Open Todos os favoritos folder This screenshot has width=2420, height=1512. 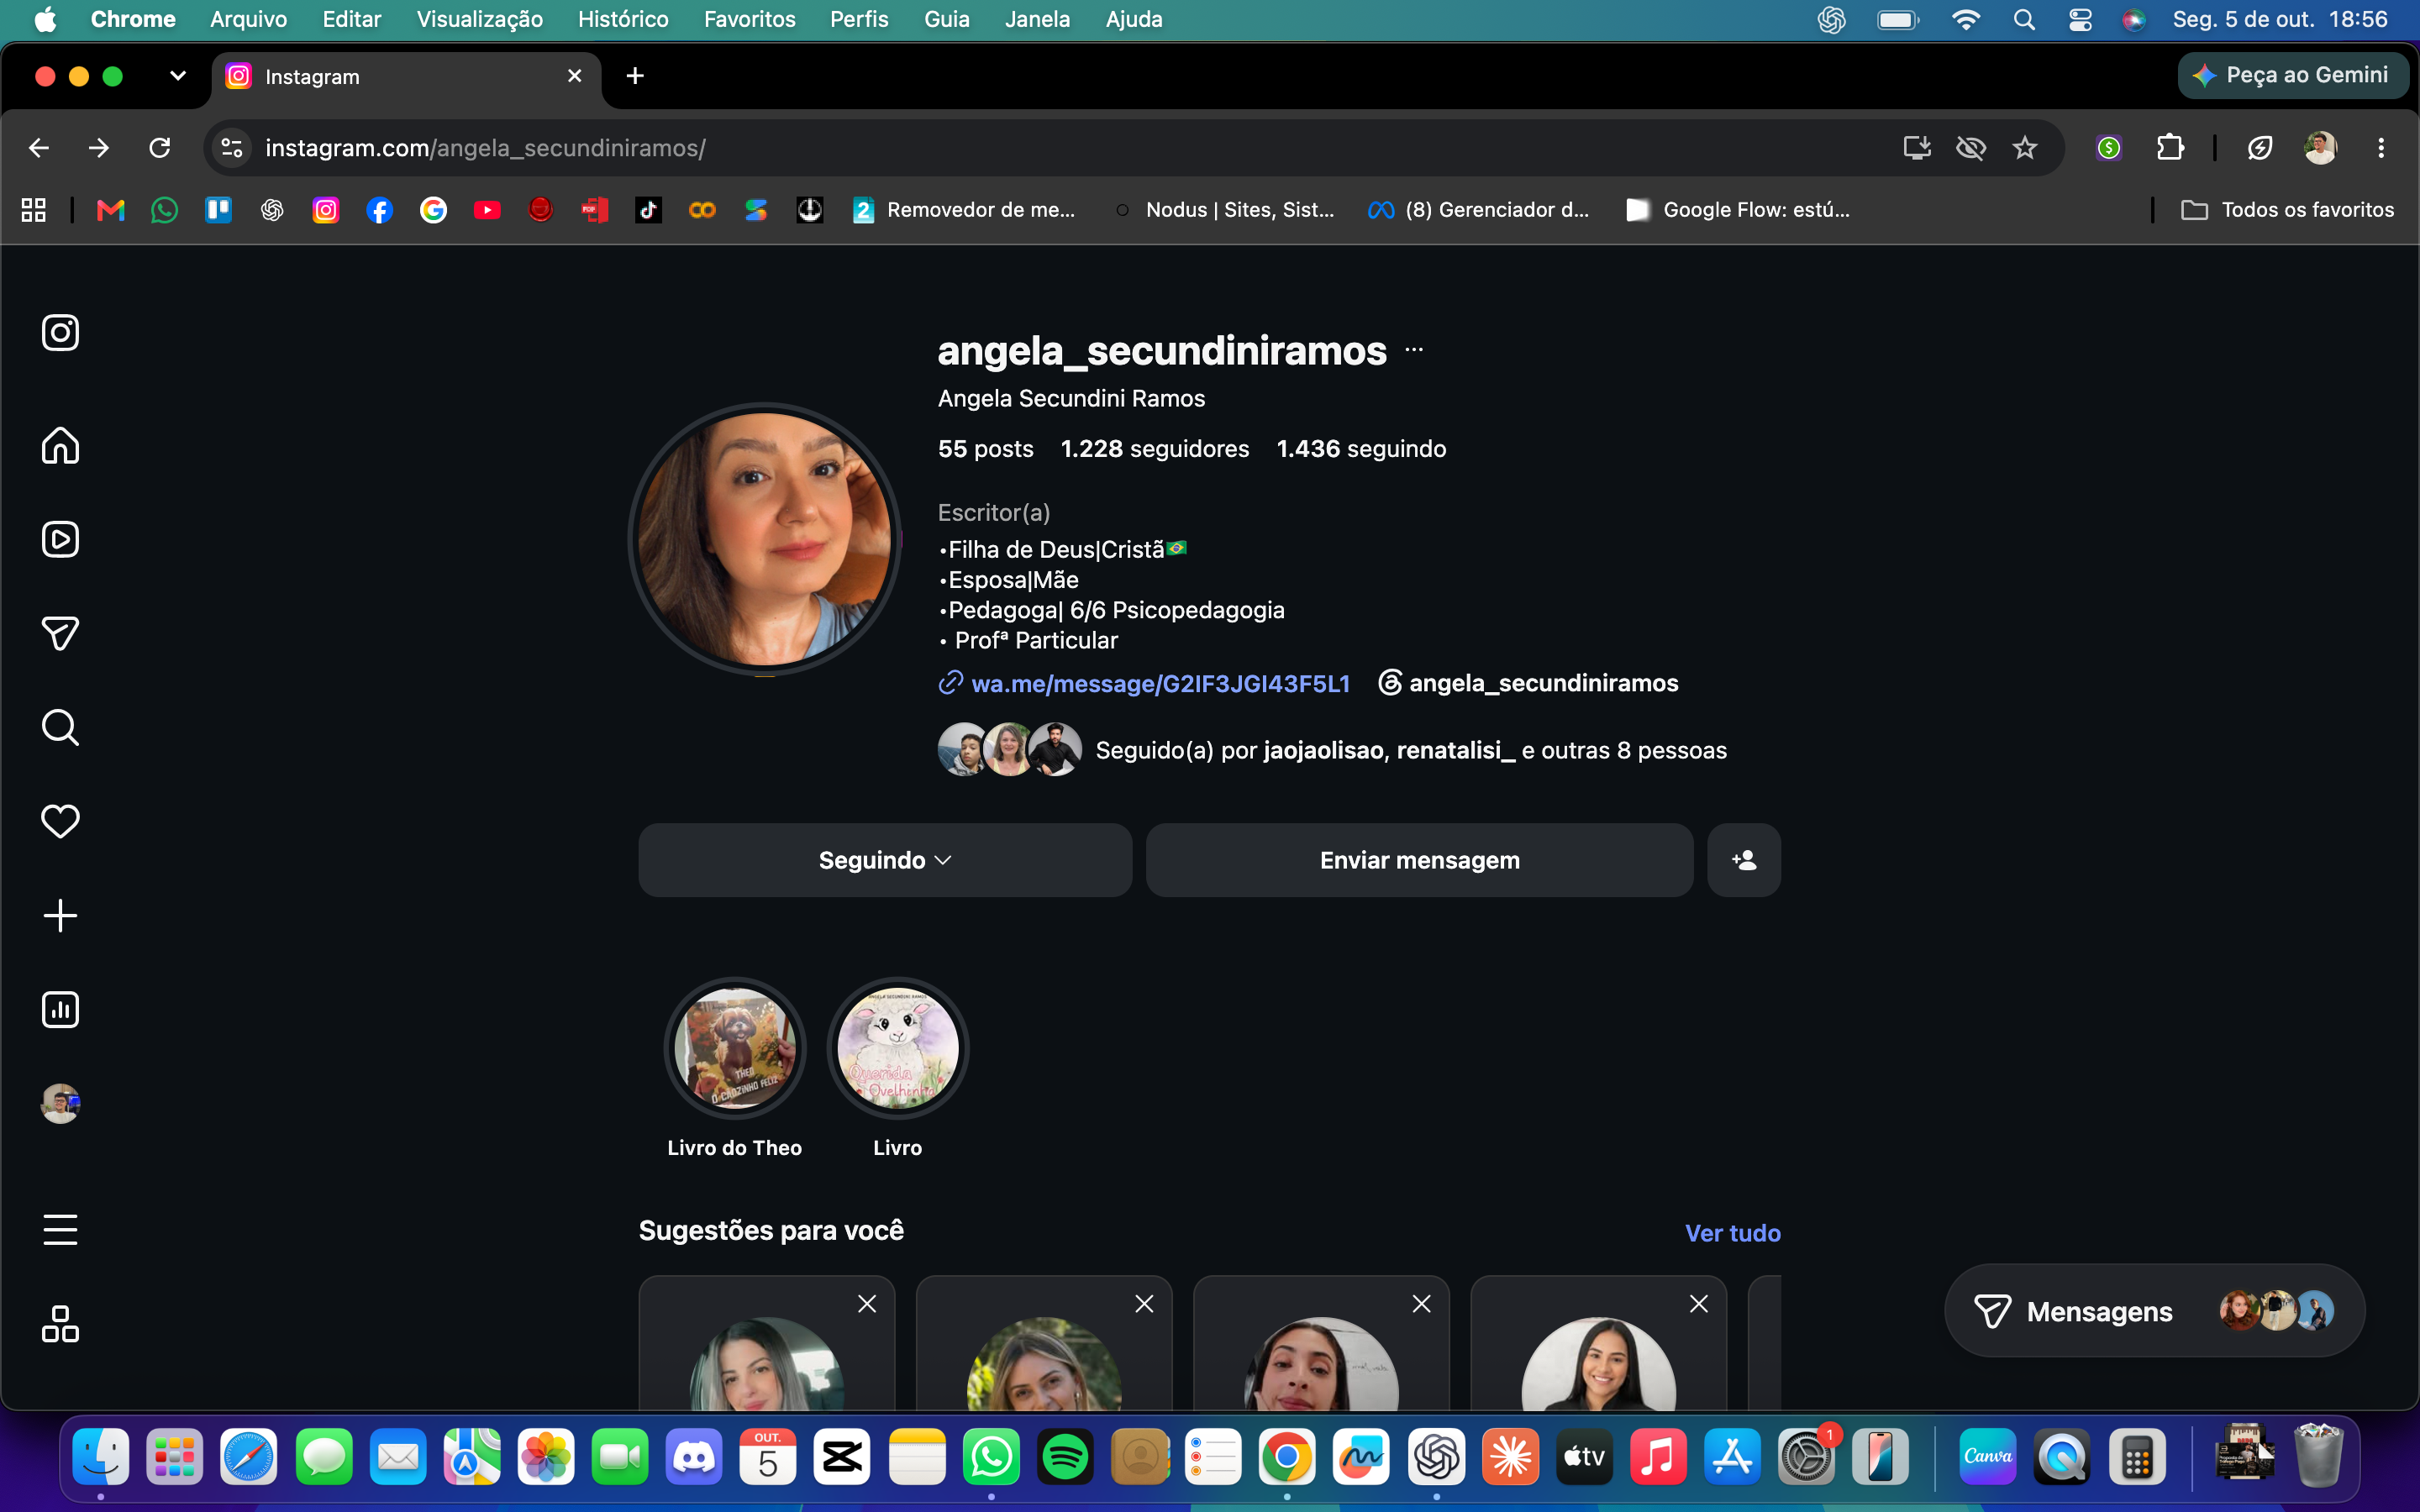pyautogui.click(x=2288, y=210)
